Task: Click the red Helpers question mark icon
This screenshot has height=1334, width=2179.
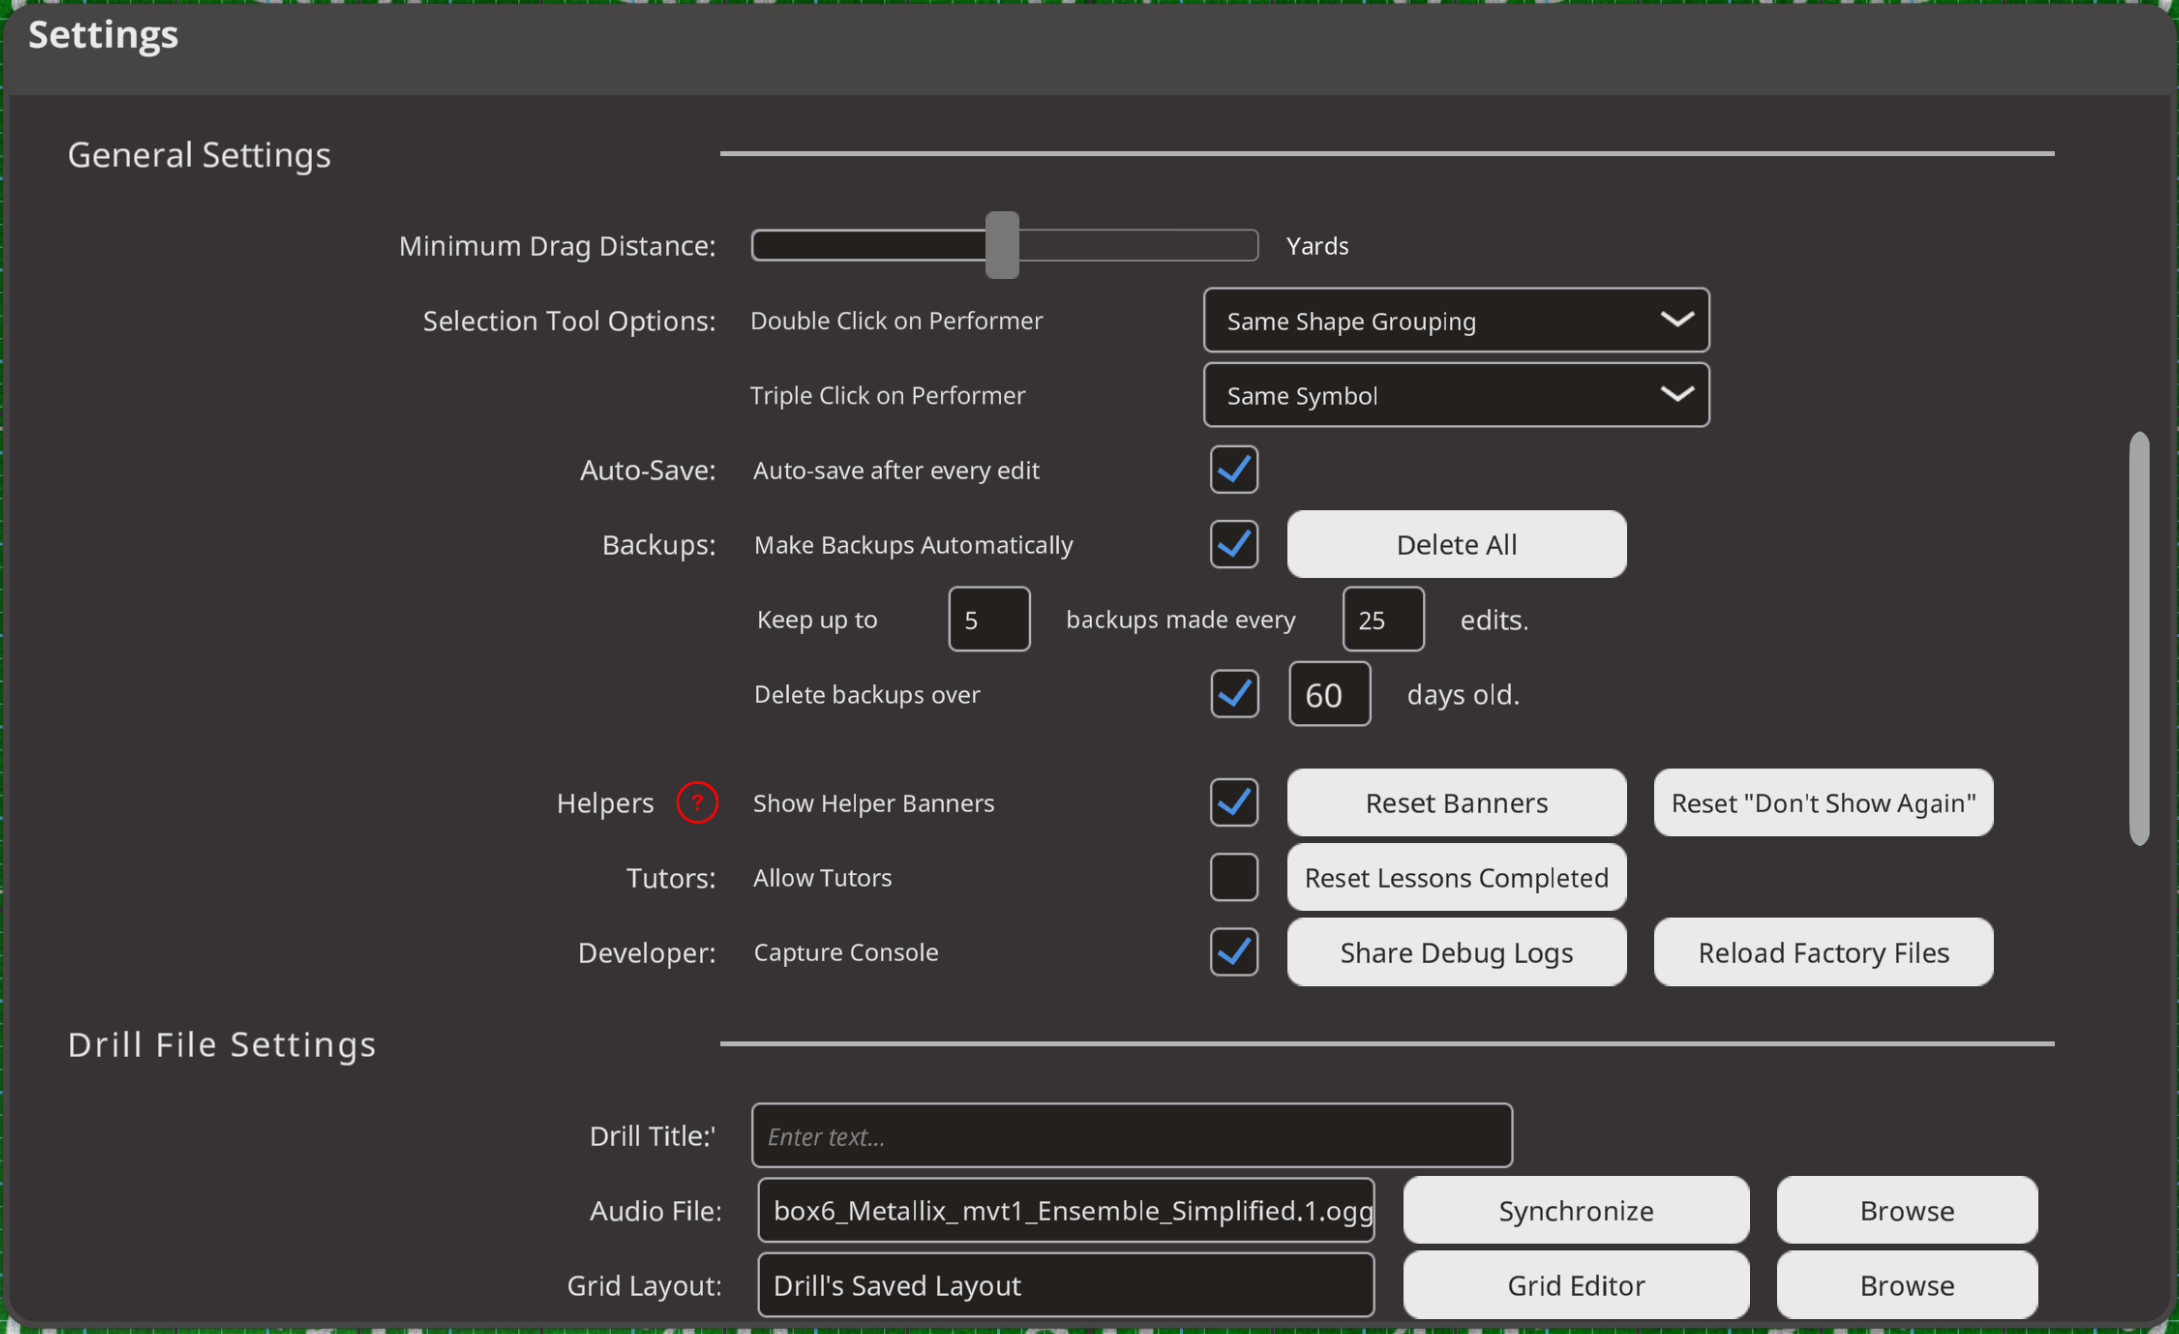Action: pos(697,802)
